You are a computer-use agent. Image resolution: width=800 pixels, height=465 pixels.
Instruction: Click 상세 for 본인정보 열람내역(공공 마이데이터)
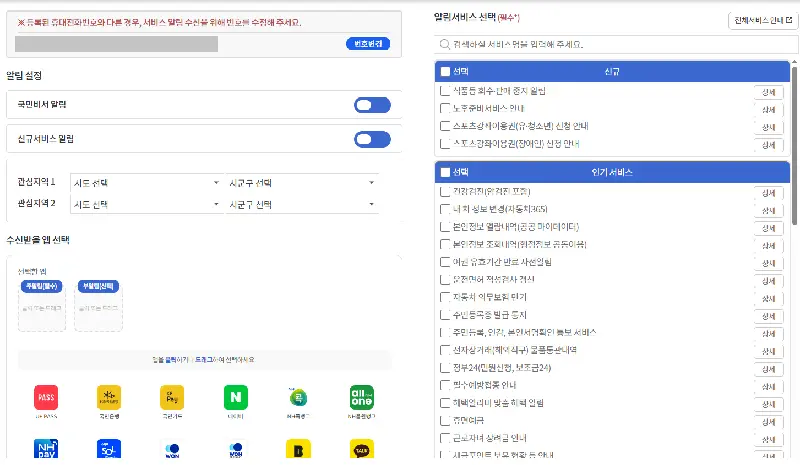[768, 228]
